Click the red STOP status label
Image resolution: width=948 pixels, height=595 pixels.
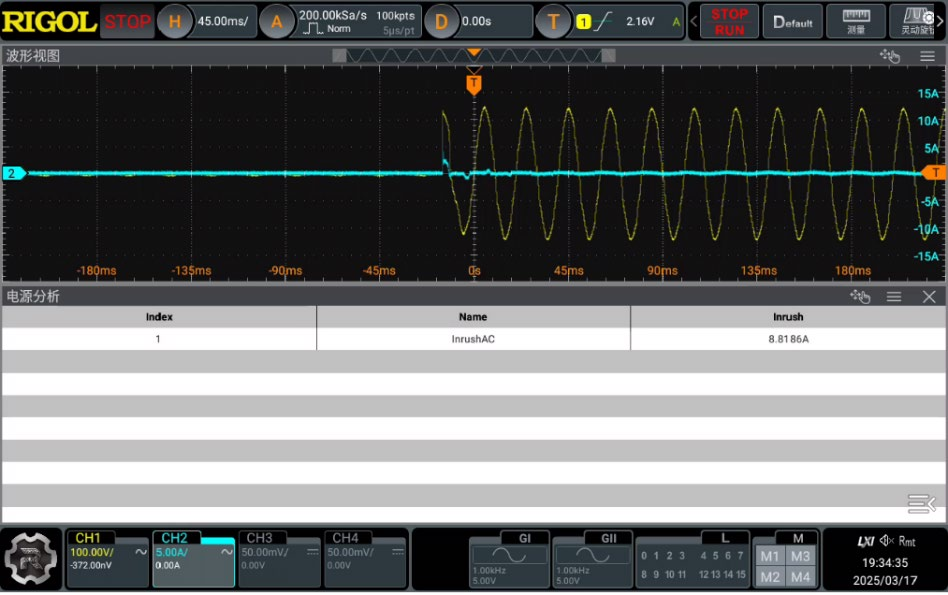pyautogui.click(x=128, y=22)
